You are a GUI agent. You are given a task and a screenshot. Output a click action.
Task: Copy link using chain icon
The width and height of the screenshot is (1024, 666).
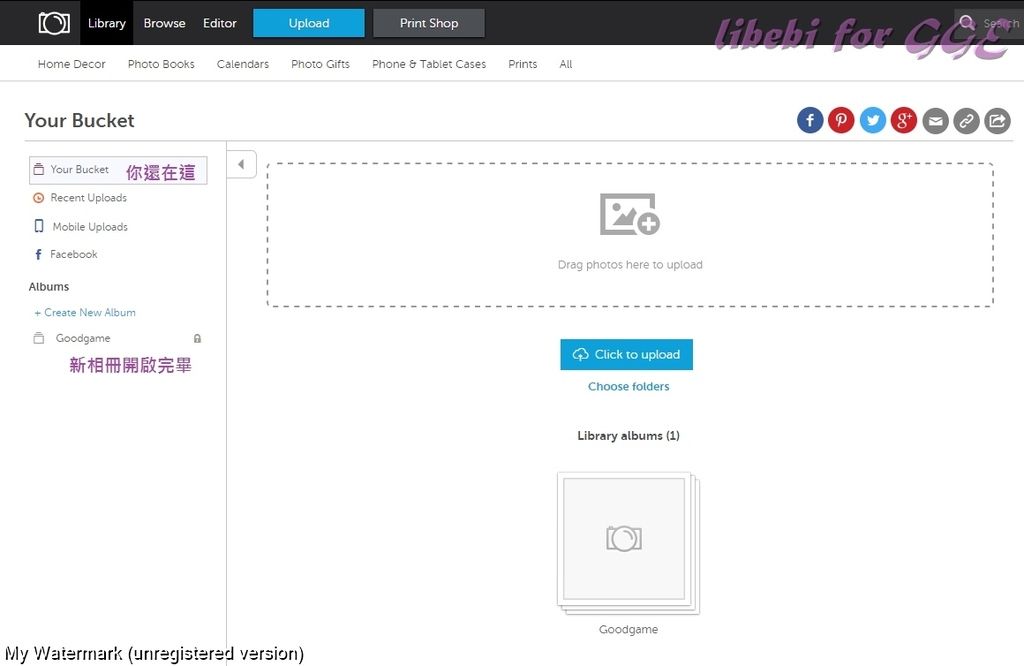pos(966,121)
